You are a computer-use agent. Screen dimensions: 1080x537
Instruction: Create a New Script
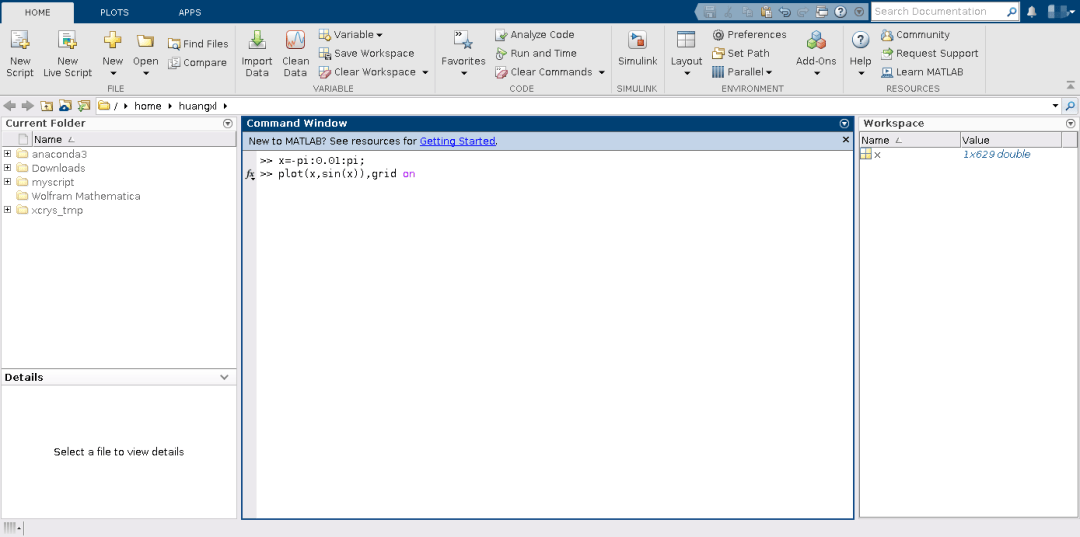pyautogui.click(x=19, y=54)
